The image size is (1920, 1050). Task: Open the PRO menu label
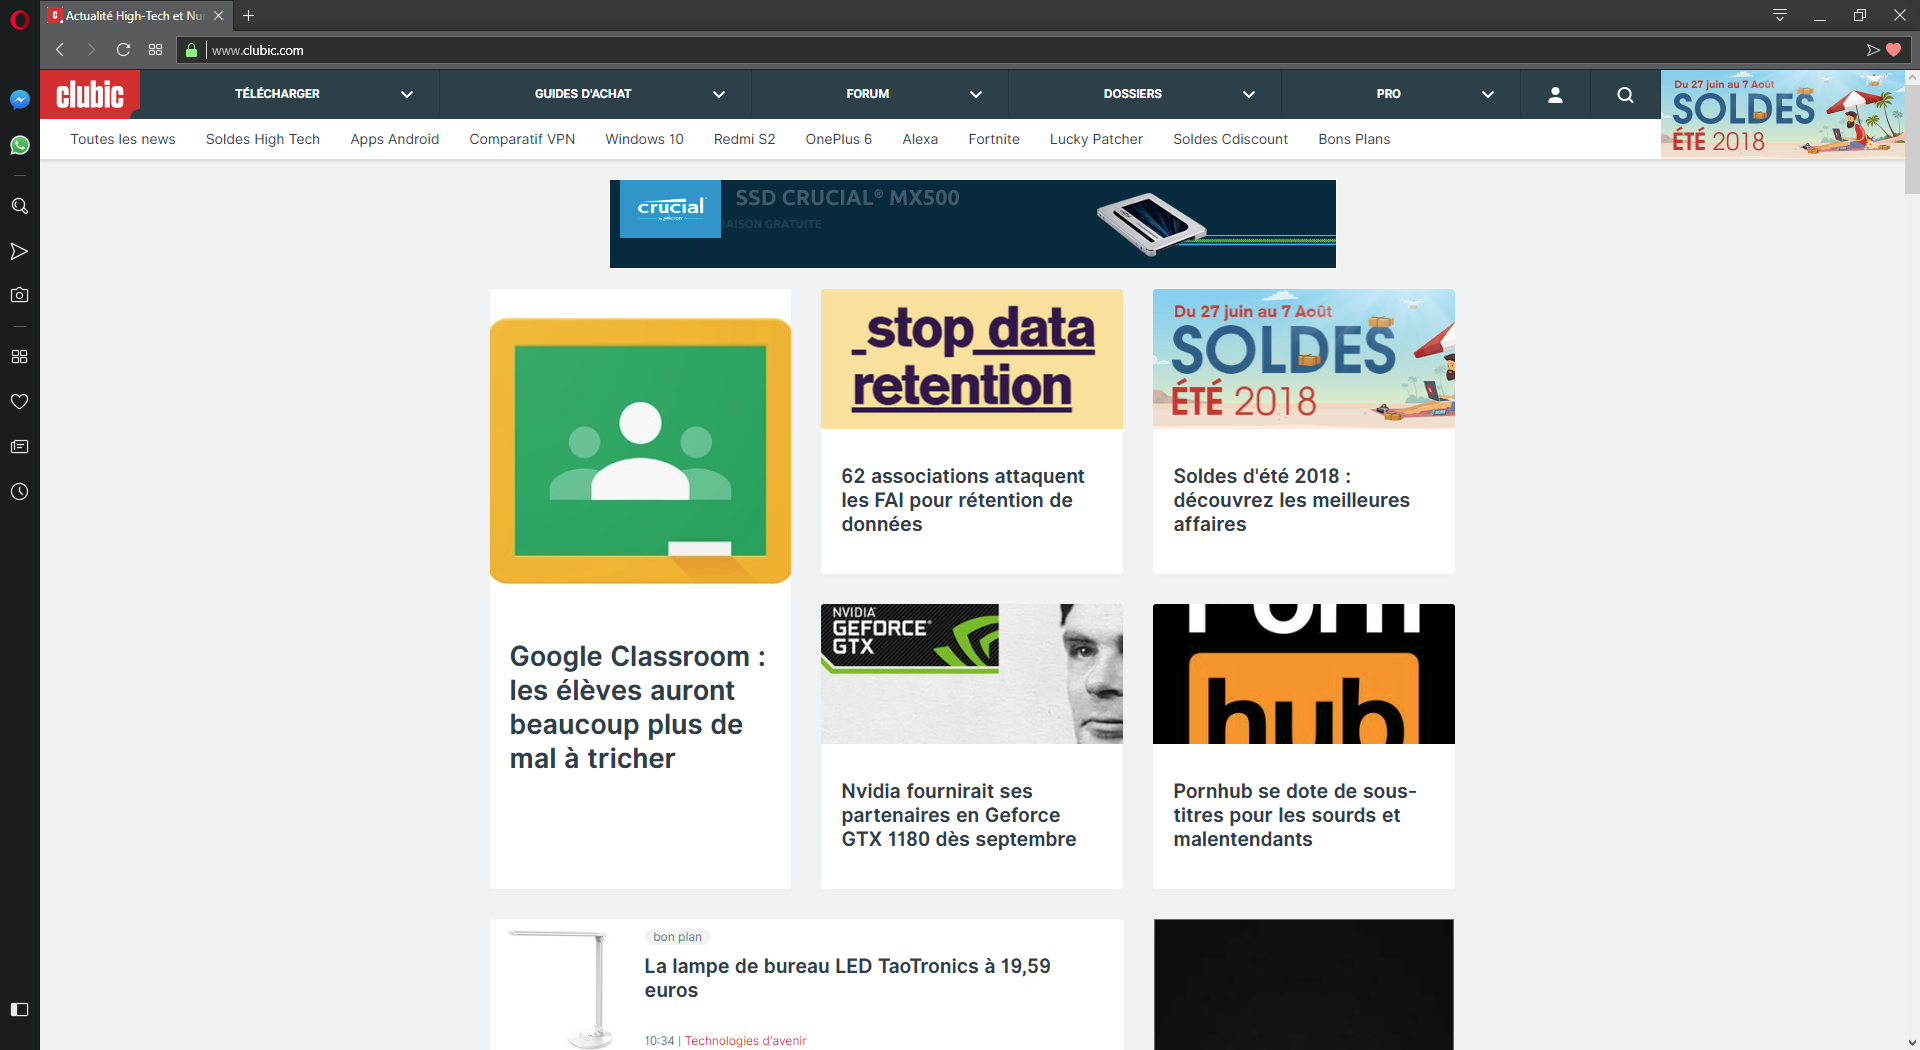(x=1388, y=94)
